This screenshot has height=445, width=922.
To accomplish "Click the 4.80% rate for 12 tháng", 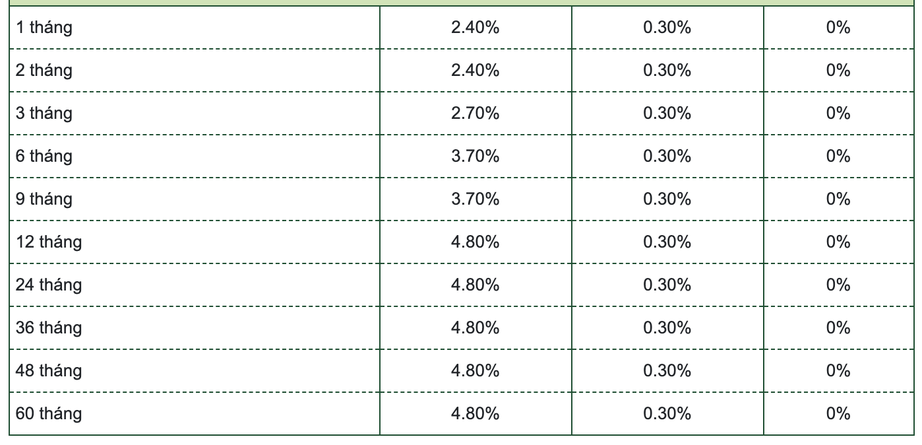I will 475,243.
